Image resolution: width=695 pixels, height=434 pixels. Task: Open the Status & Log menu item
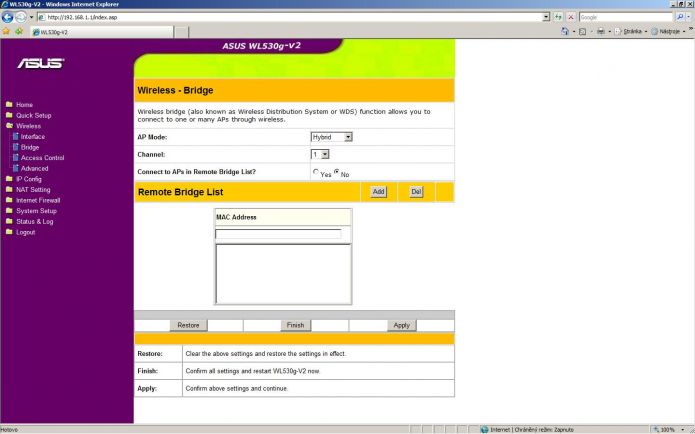point(35,221)
